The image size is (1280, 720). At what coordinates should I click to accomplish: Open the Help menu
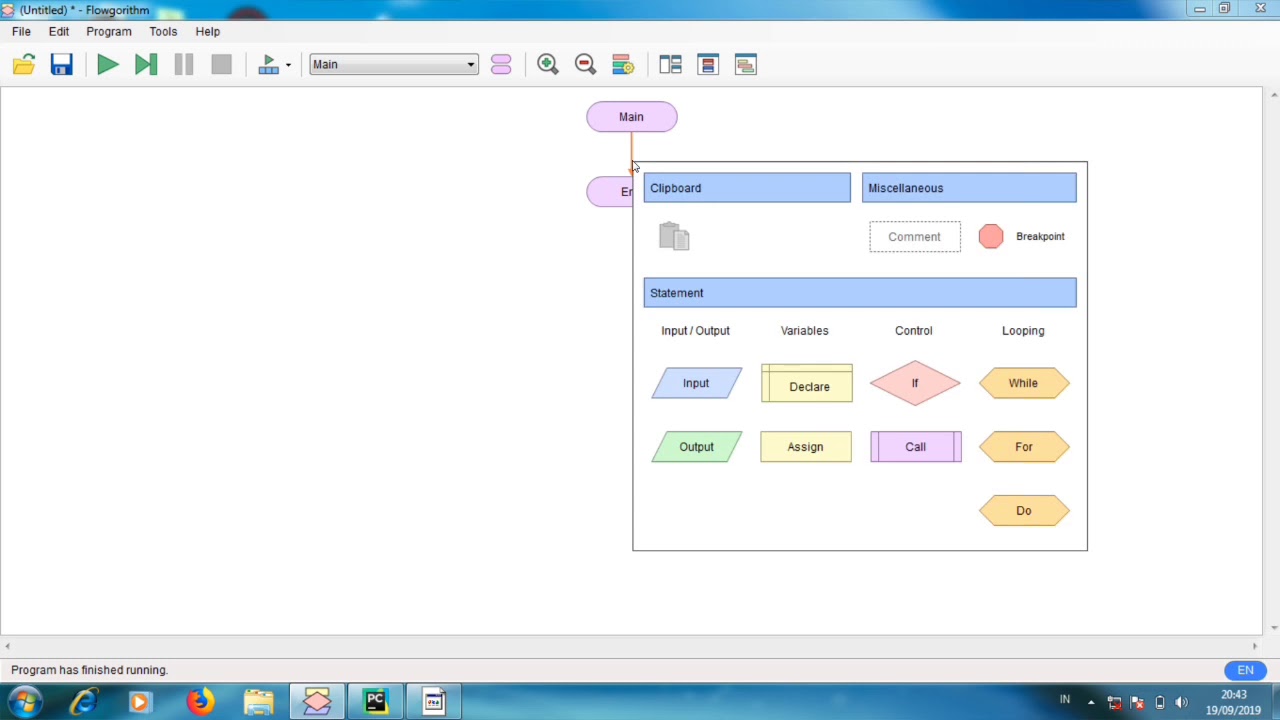pos(208,31)
